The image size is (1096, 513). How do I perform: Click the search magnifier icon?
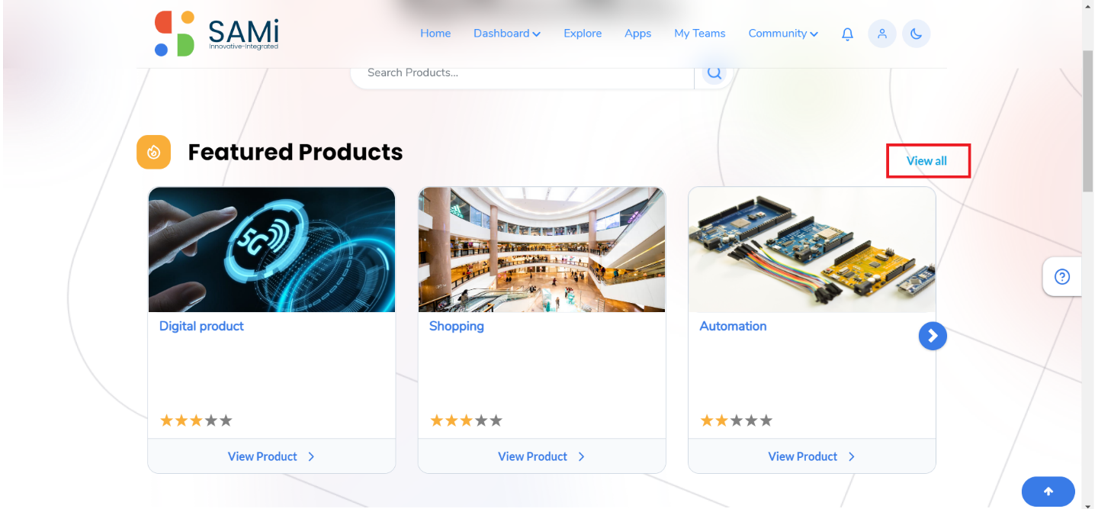point(714,72)
